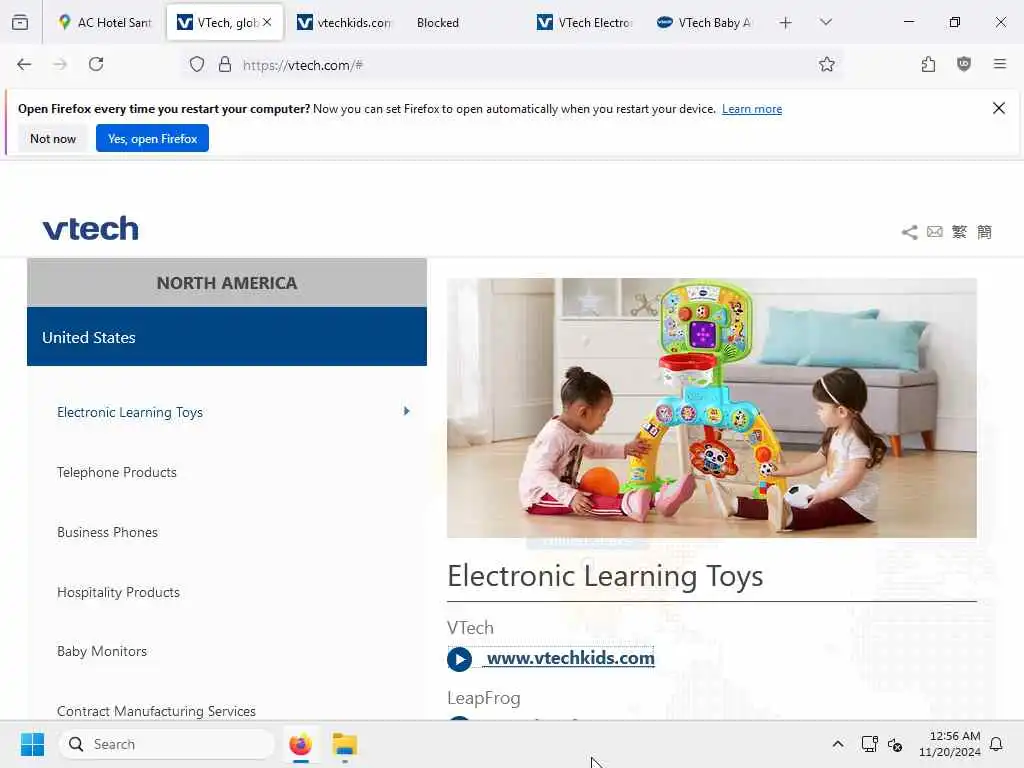The width and height of the screenshot is (1024, 768).
Task: Select the NORTH AMERICA region header
Action: (227, 283)
